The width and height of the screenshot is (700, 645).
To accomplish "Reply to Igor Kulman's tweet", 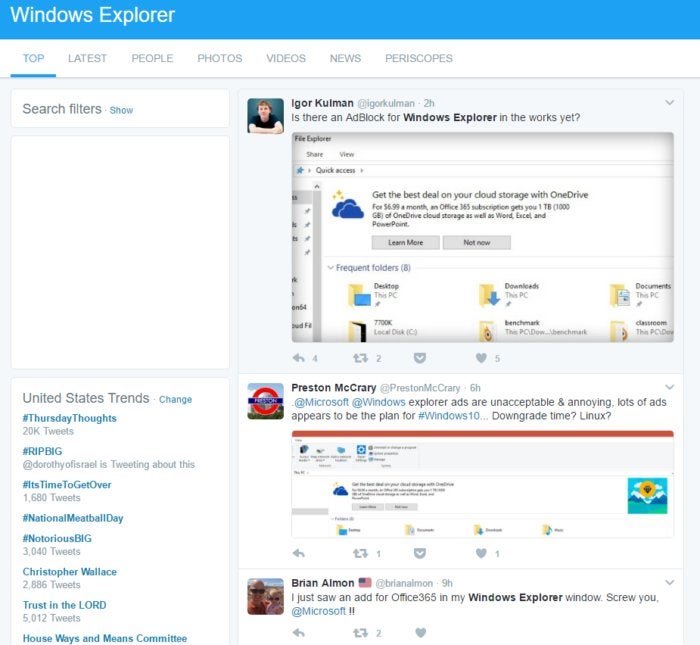I will [299, 358].
